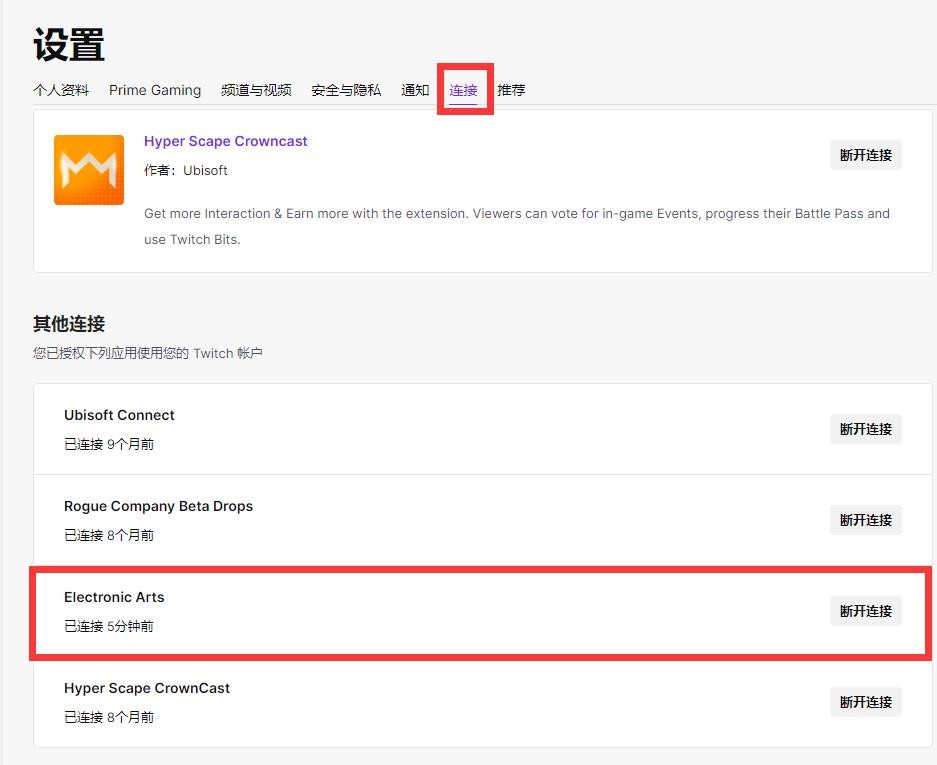This screenshot has width=937, height=765.
Task: Click the orange Hyper Scape Crowncast logo icon
Action: (x=89, y=170)
